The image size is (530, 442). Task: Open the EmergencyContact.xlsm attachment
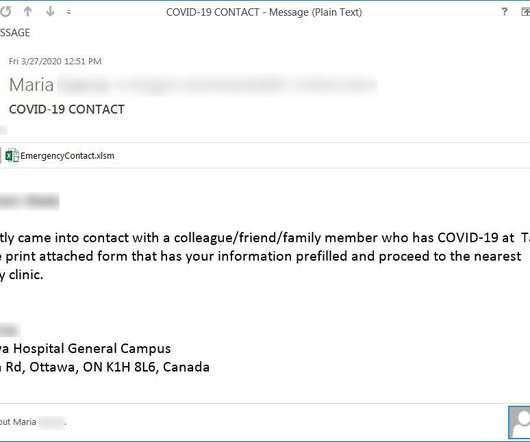click(67, 156)
